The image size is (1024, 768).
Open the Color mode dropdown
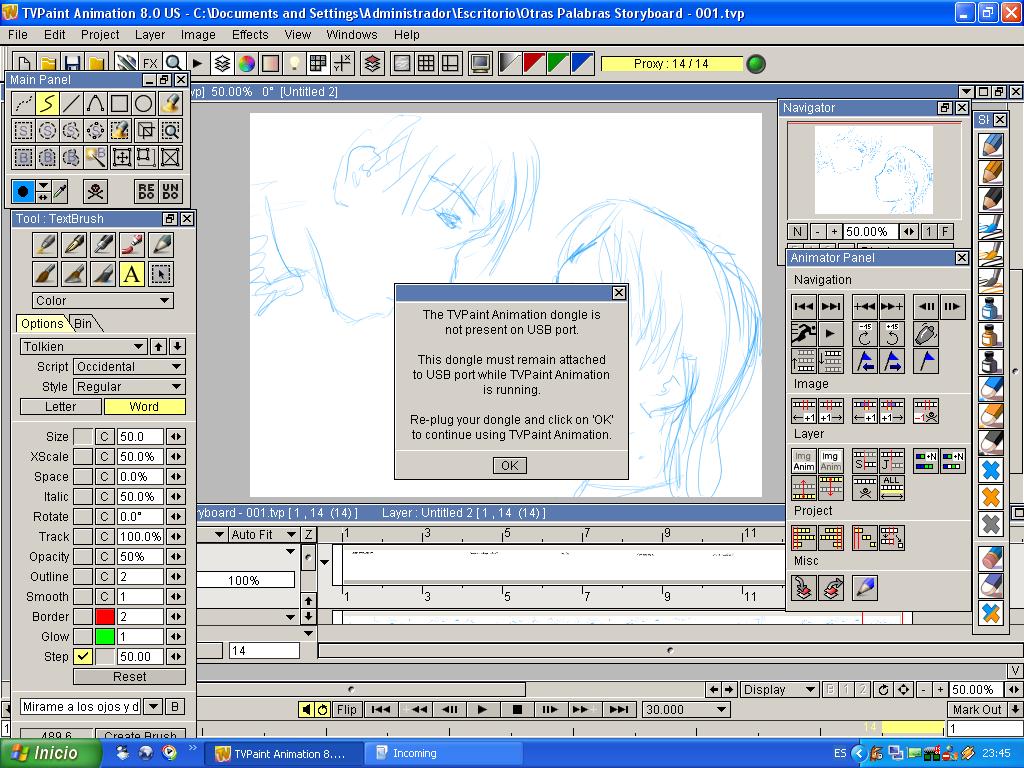(x=103, y=300)
